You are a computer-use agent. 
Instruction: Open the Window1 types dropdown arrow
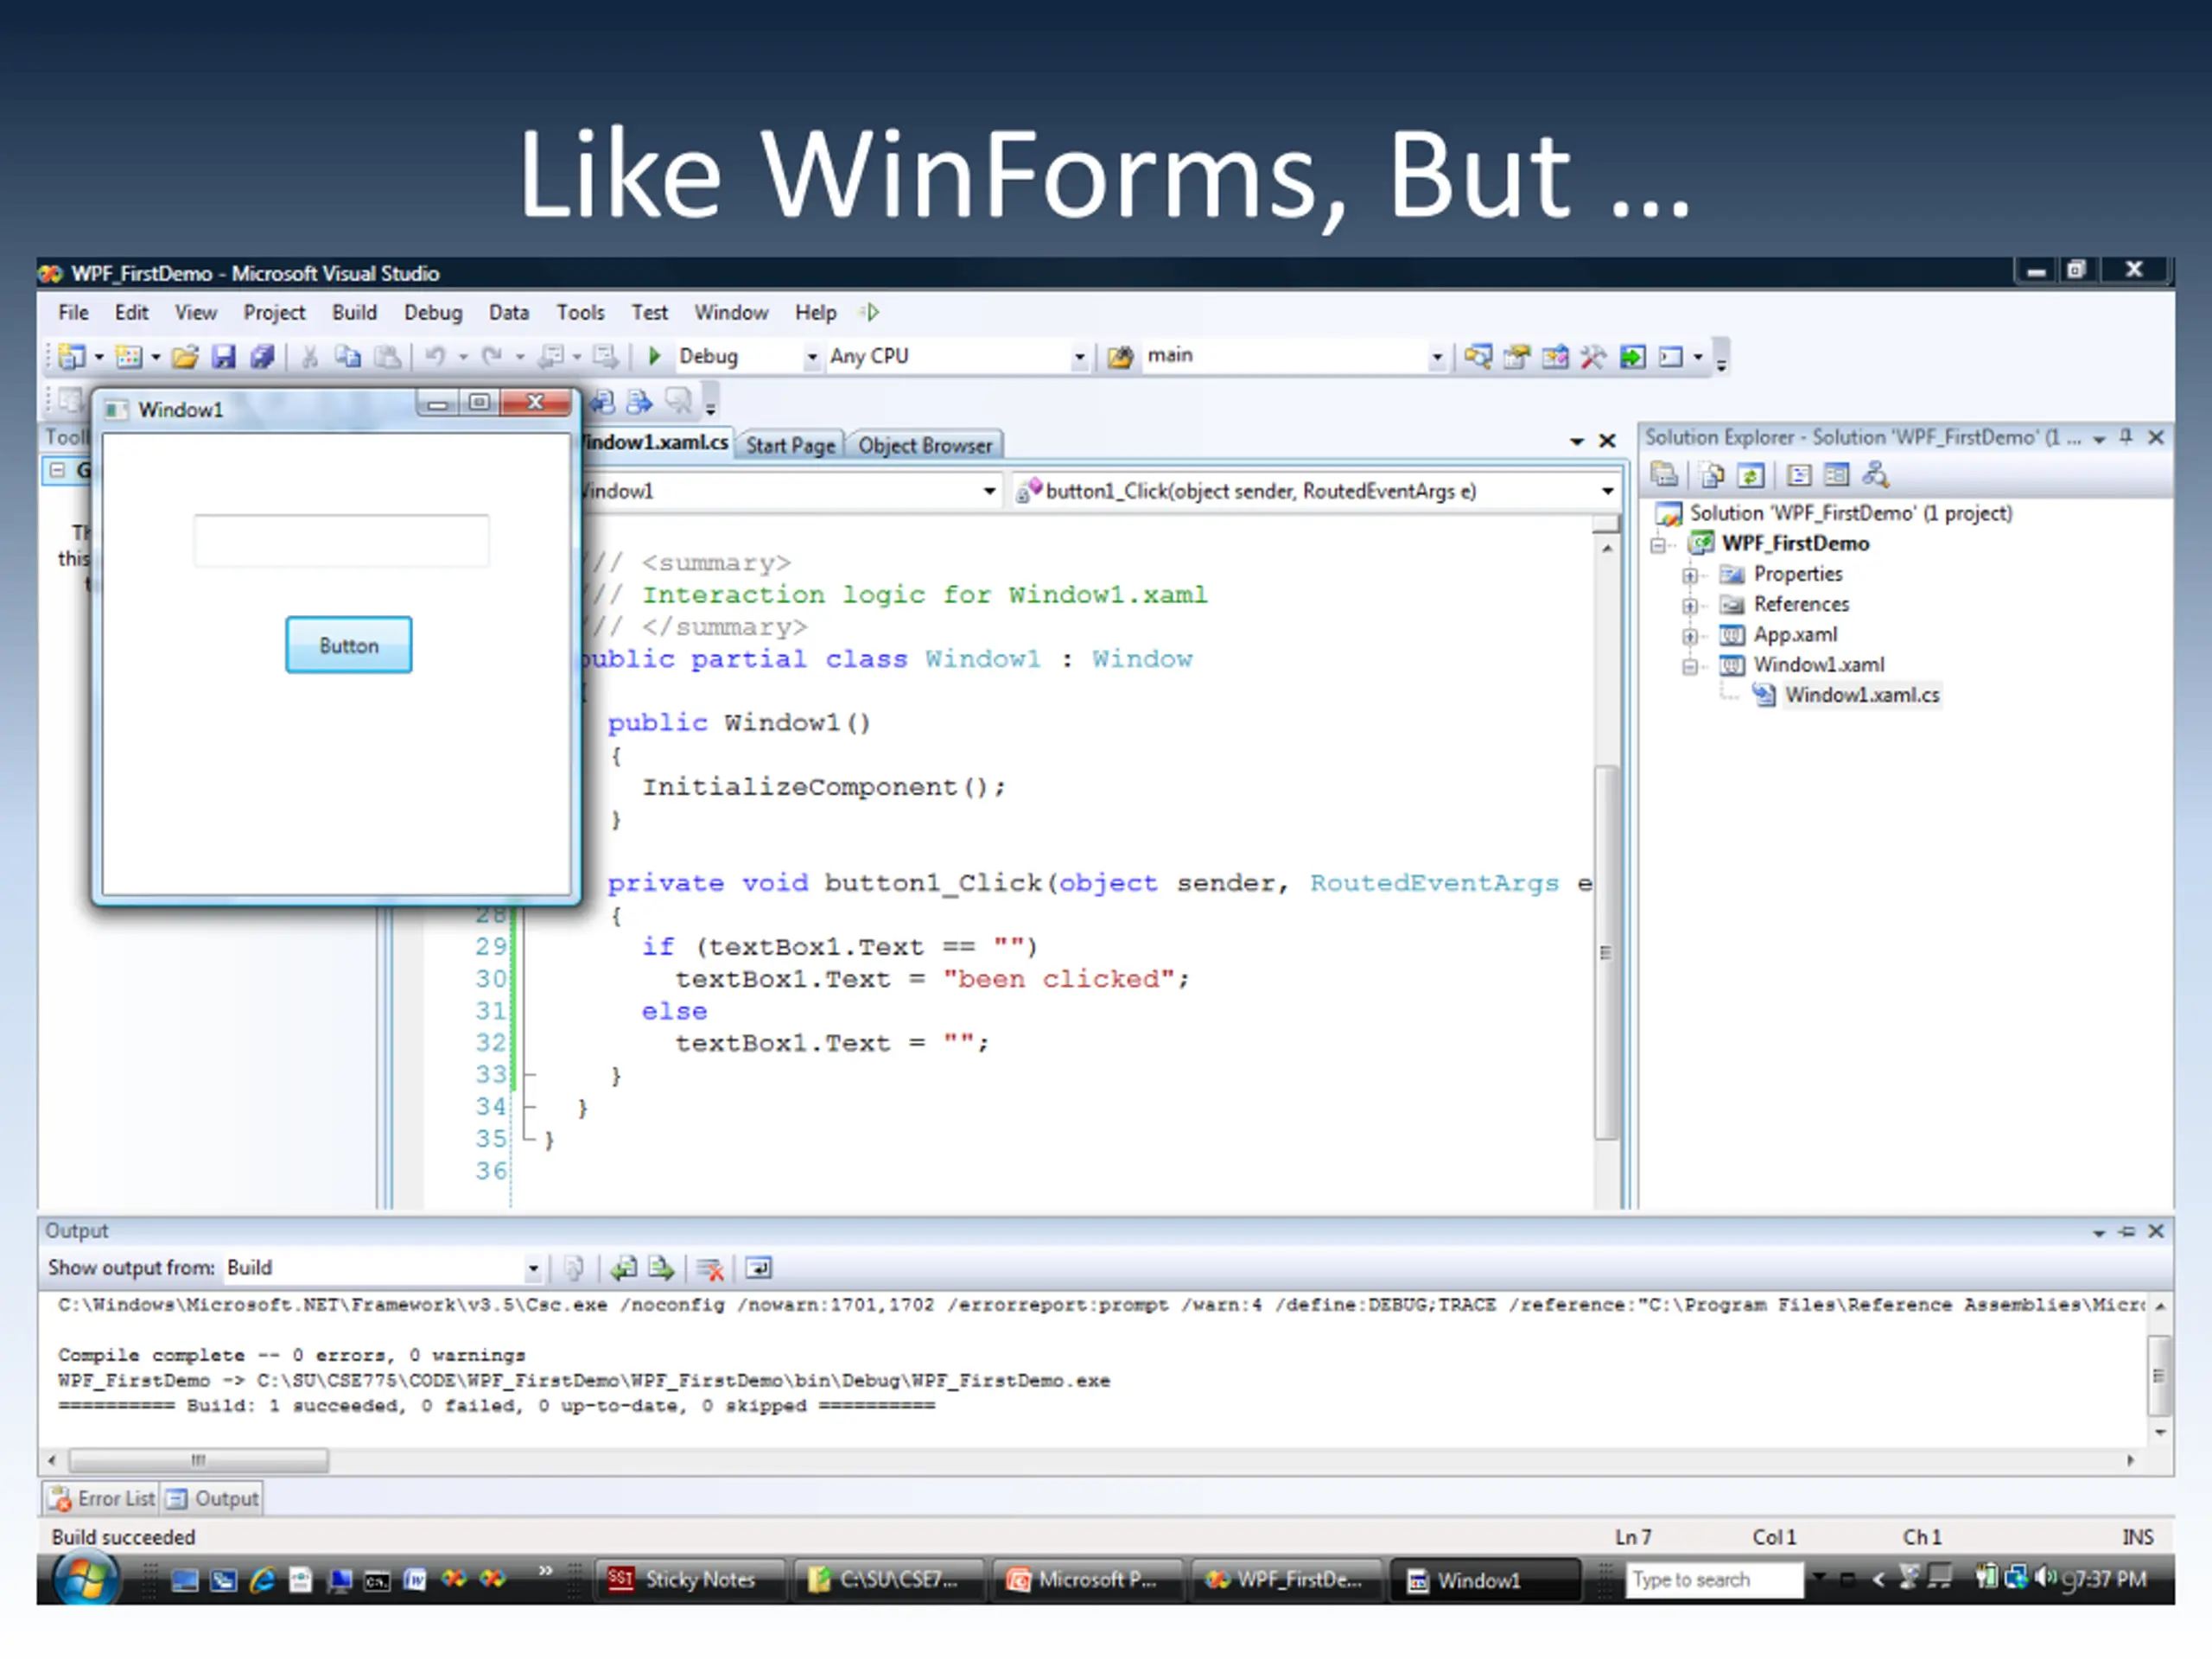(x=989, y=491)
